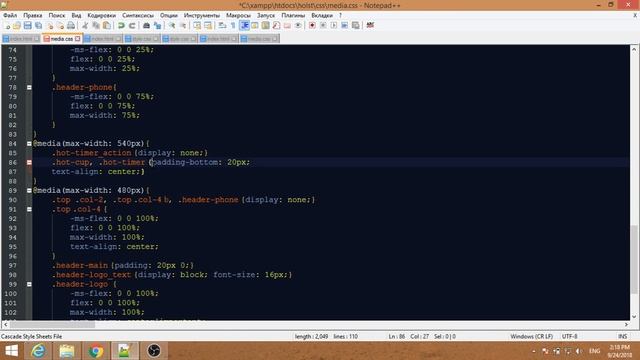Click the '.header-main' padding code line
Viewport: 640px width, 360px height.
pos(122,266)
